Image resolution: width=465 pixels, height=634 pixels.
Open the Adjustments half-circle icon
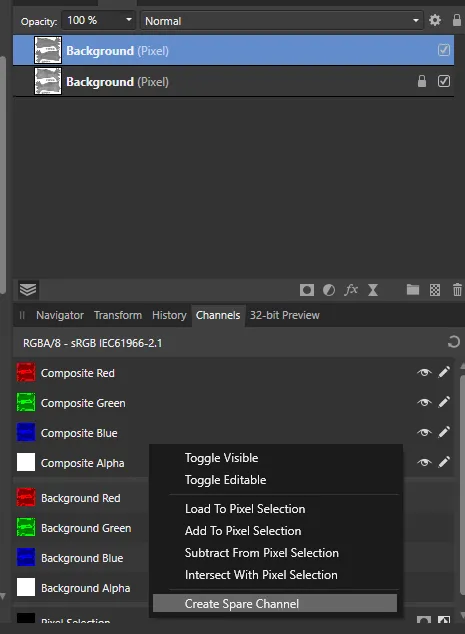click(x=329, y=290)
